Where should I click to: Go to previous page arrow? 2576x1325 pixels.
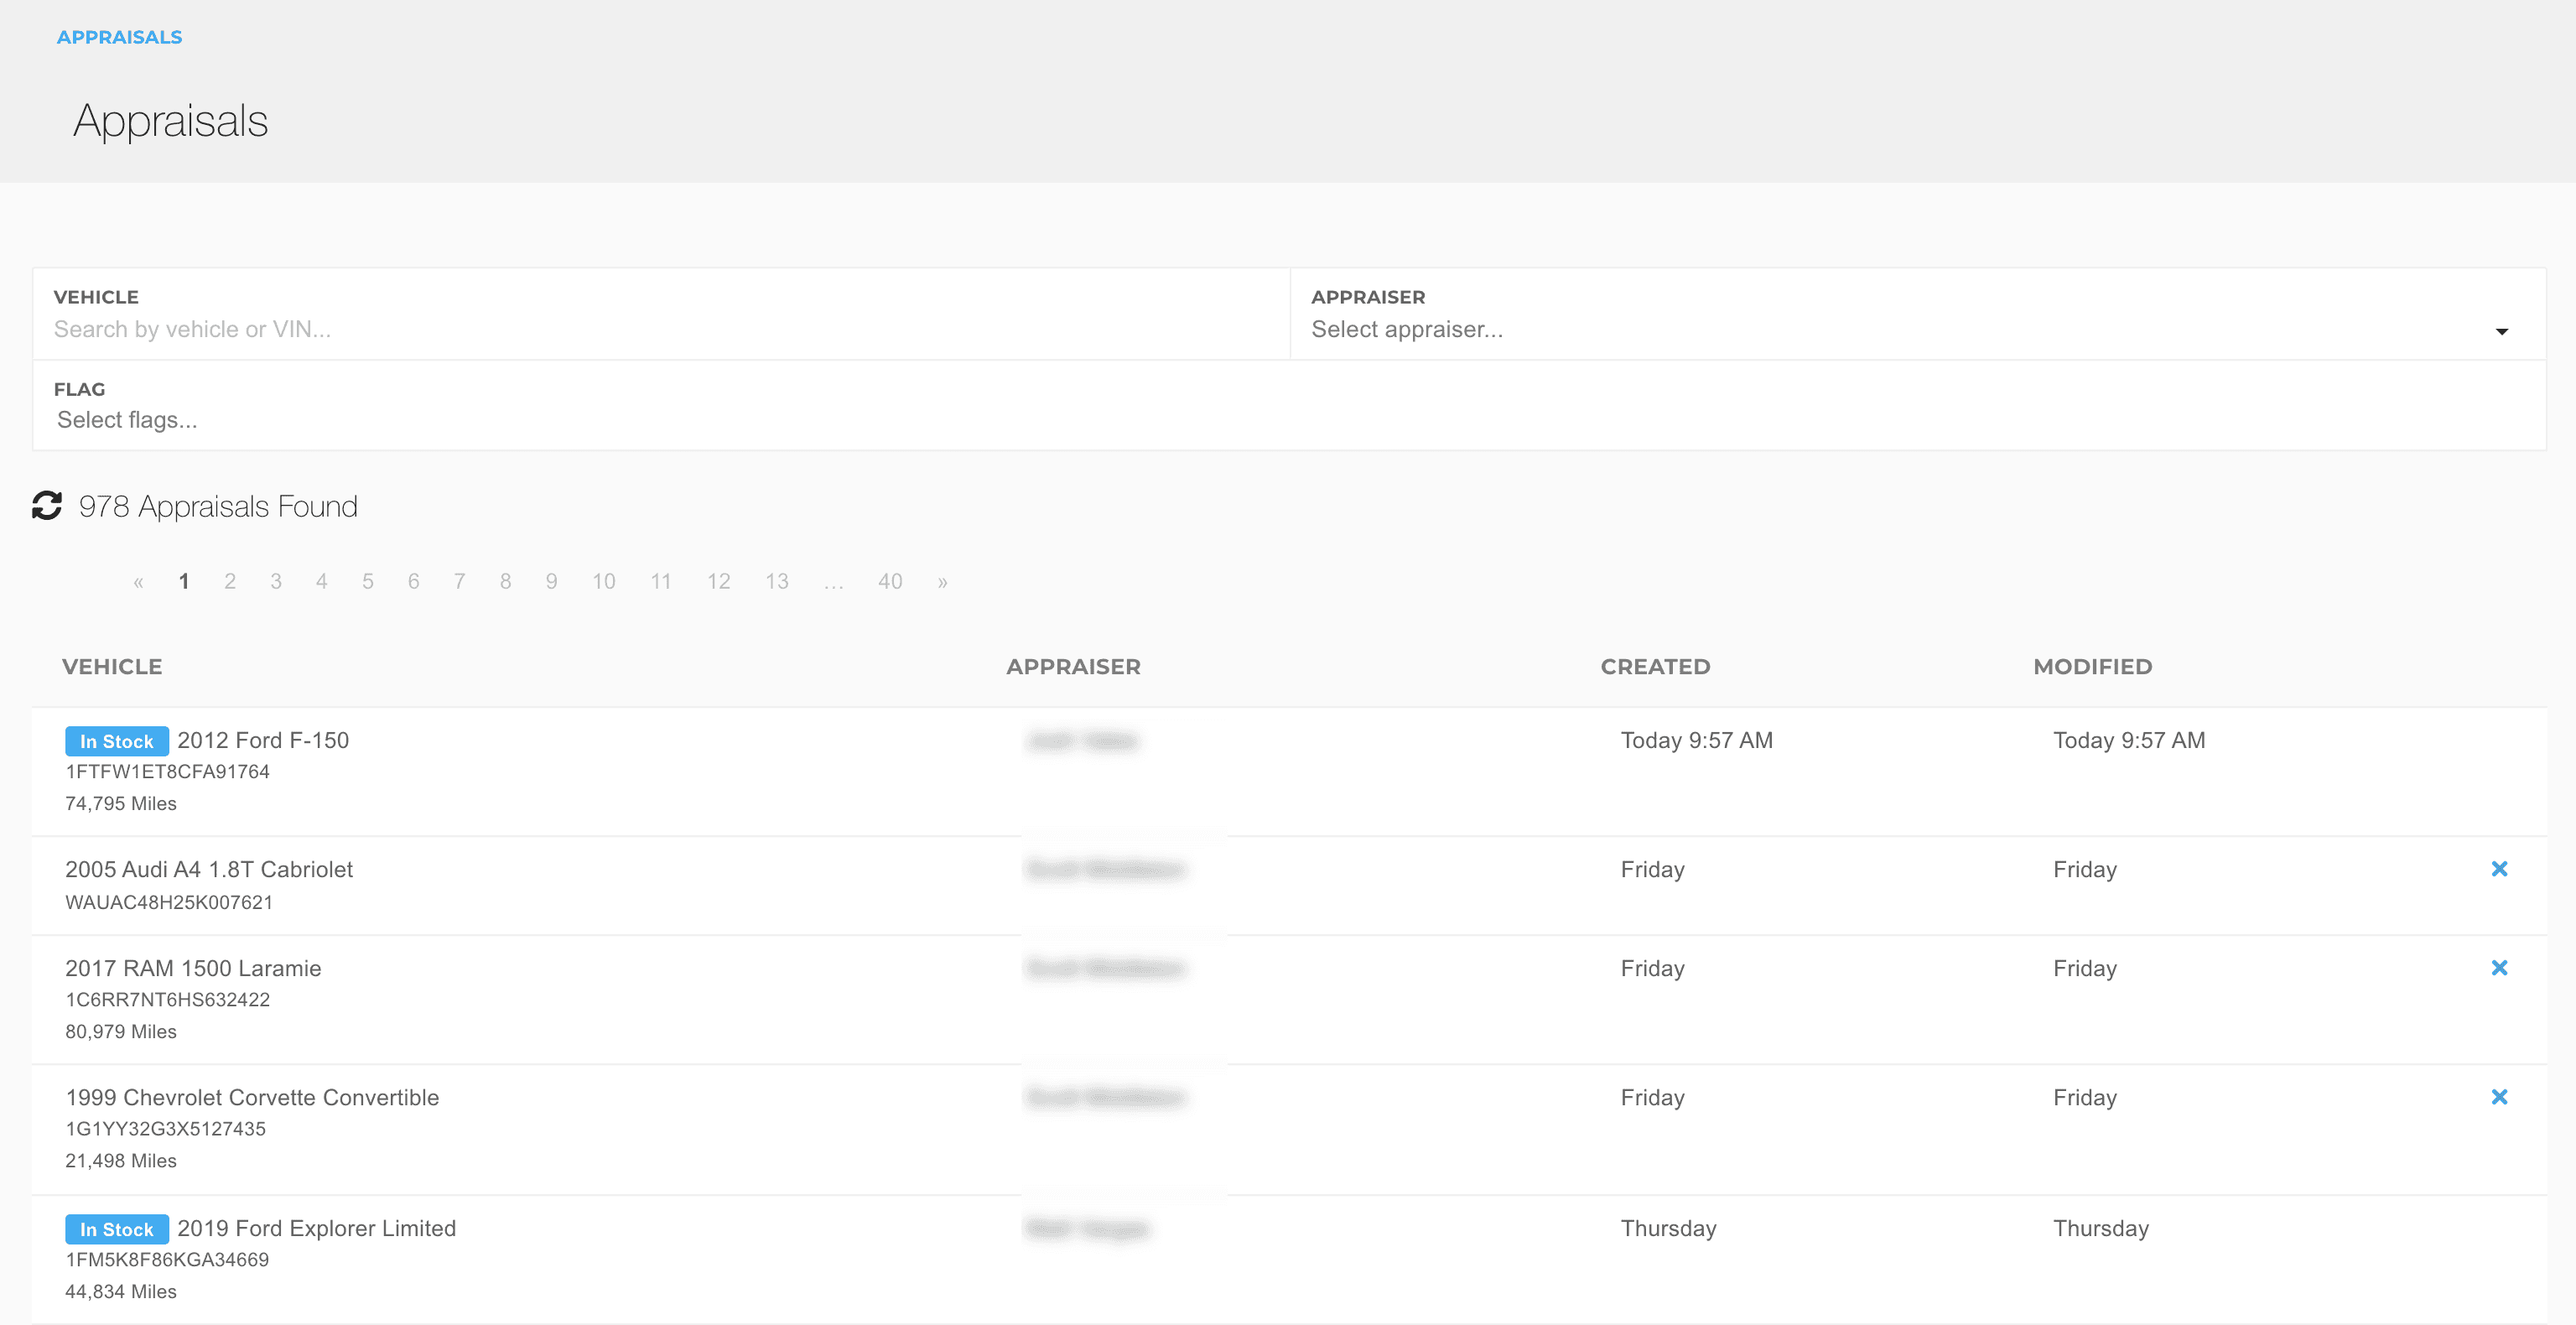click(x=138, y=582)
